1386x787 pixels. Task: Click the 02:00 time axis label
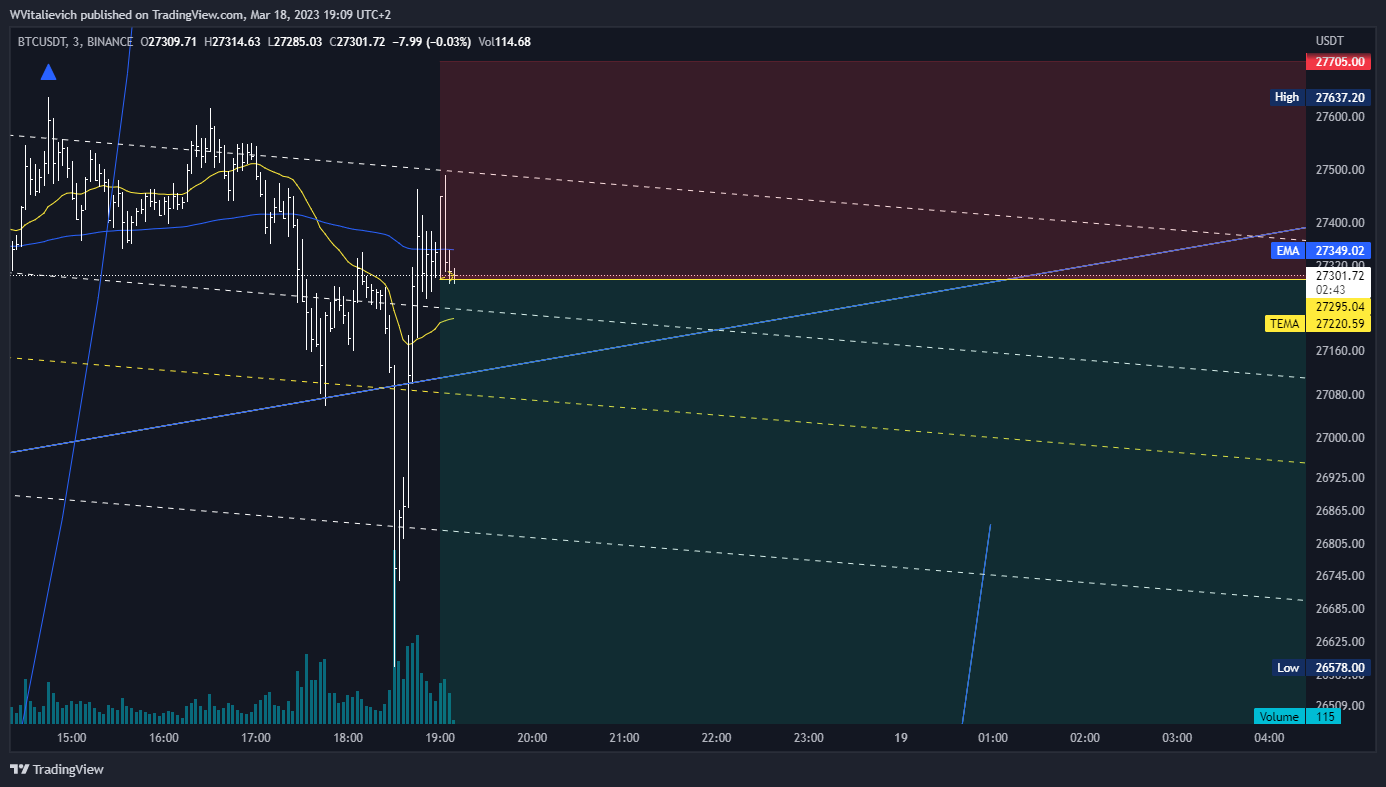pyautogui.click(x=1085, y=738)
